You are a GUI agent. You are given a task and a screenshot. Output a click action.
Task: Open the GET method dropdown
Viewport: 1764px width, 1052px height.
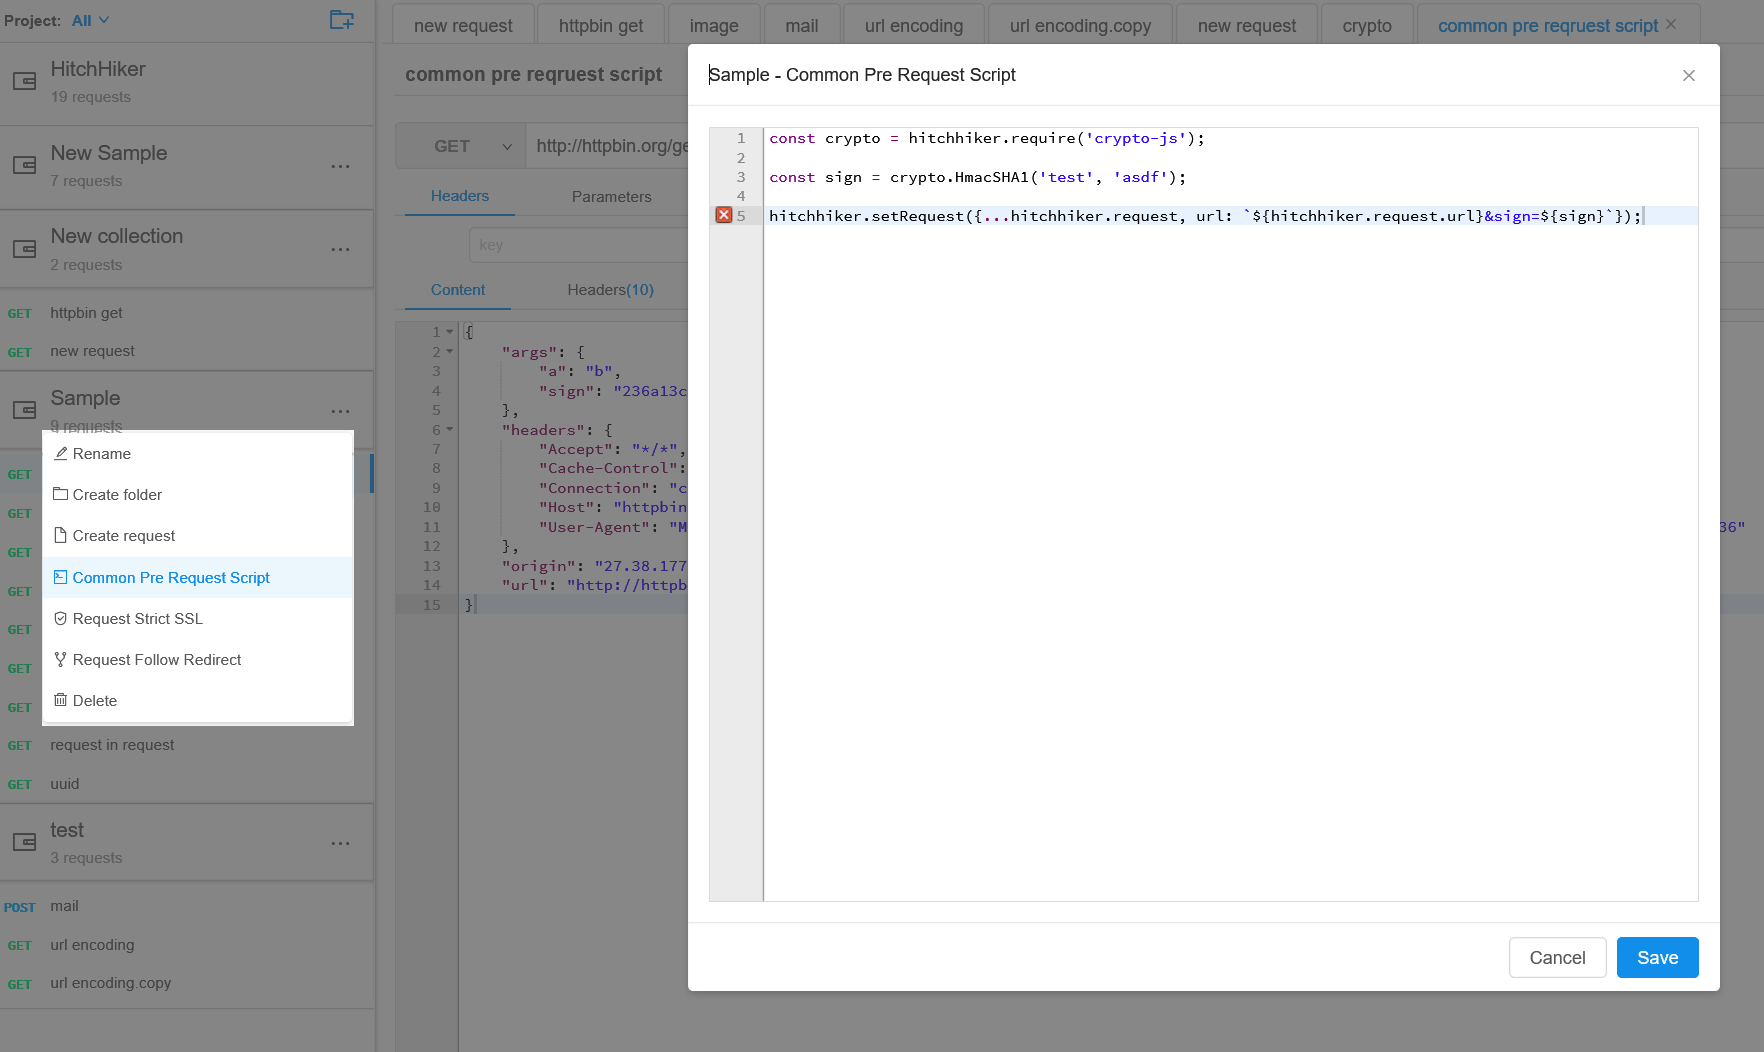pyautogui.click(x=461, y=146)
